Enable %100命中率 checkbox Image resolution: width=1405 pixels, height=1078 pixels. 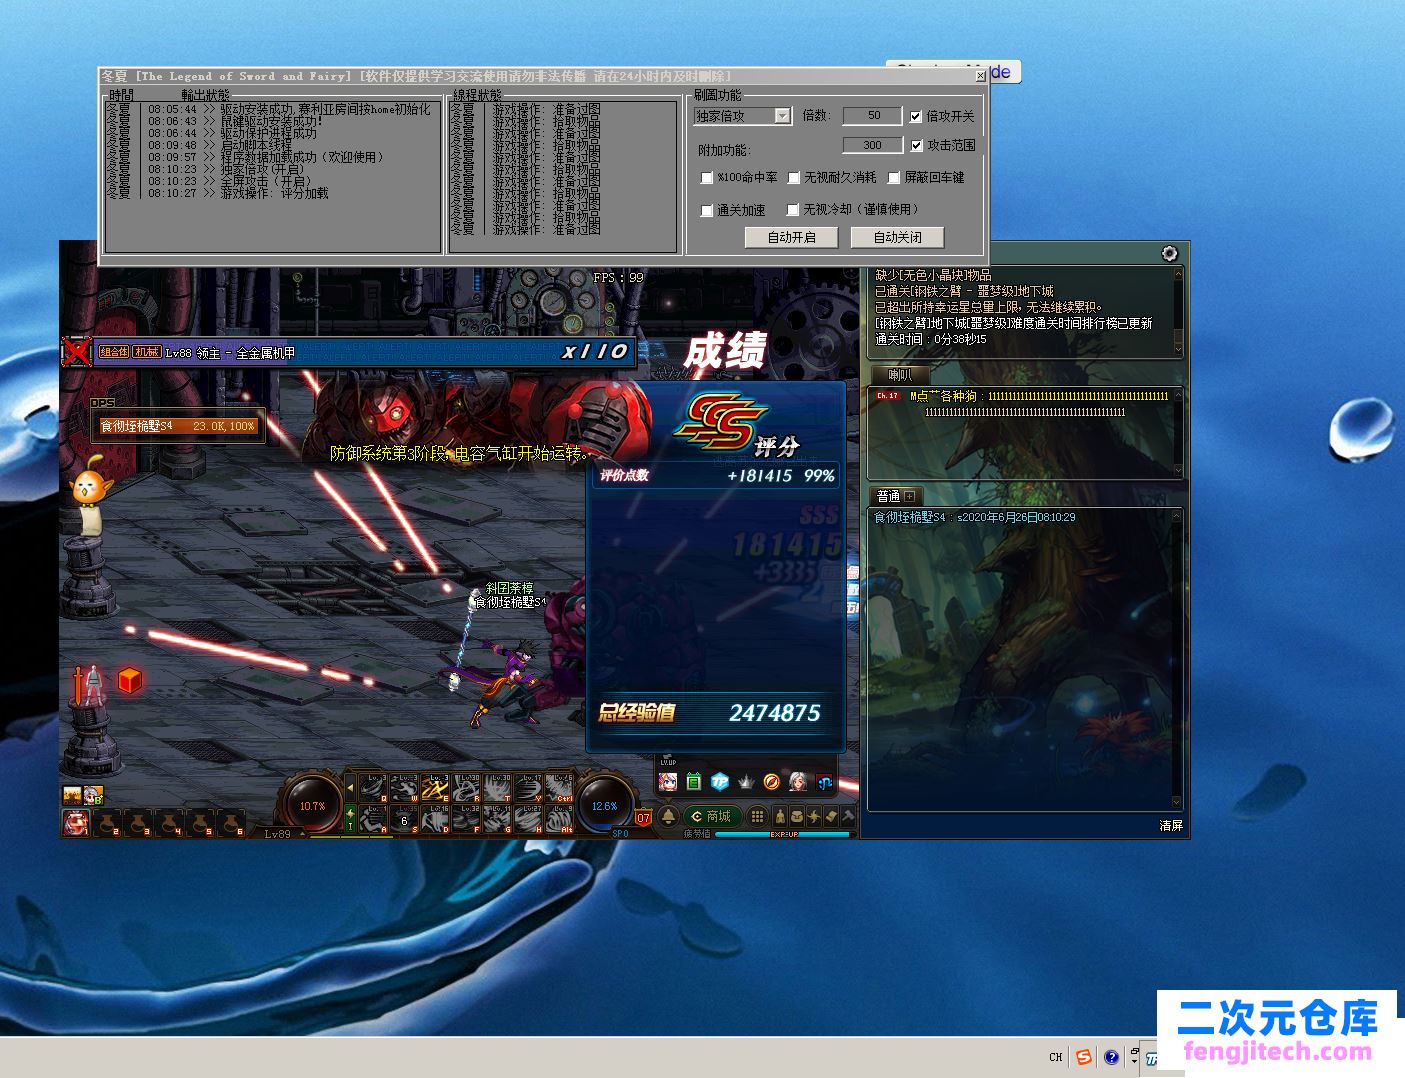707,178
